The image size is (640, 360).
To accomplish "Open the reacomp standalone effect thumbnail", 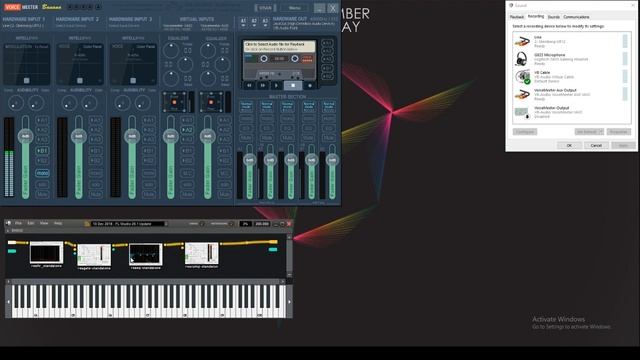I will tap(202, 253).
